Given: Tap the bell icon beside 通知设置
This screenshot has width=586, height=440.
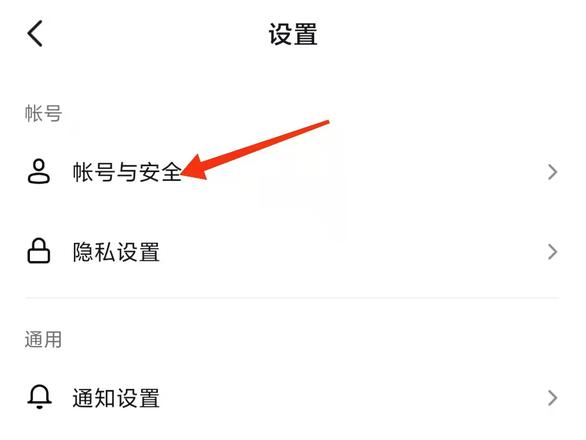Looking at the screenshot, I should 39,397.
